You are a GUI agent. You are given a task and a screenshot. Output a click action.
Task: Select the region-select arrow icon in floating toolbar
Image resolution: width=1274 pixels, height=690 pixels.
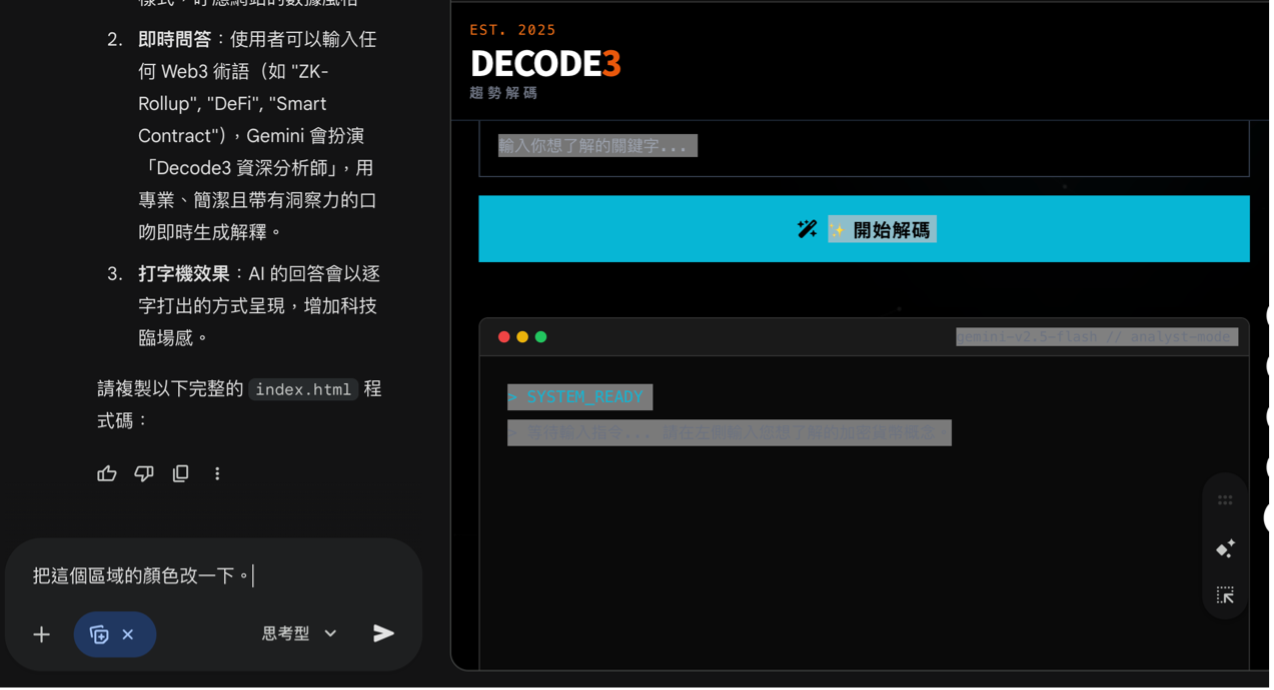[x=1224, y=595]
